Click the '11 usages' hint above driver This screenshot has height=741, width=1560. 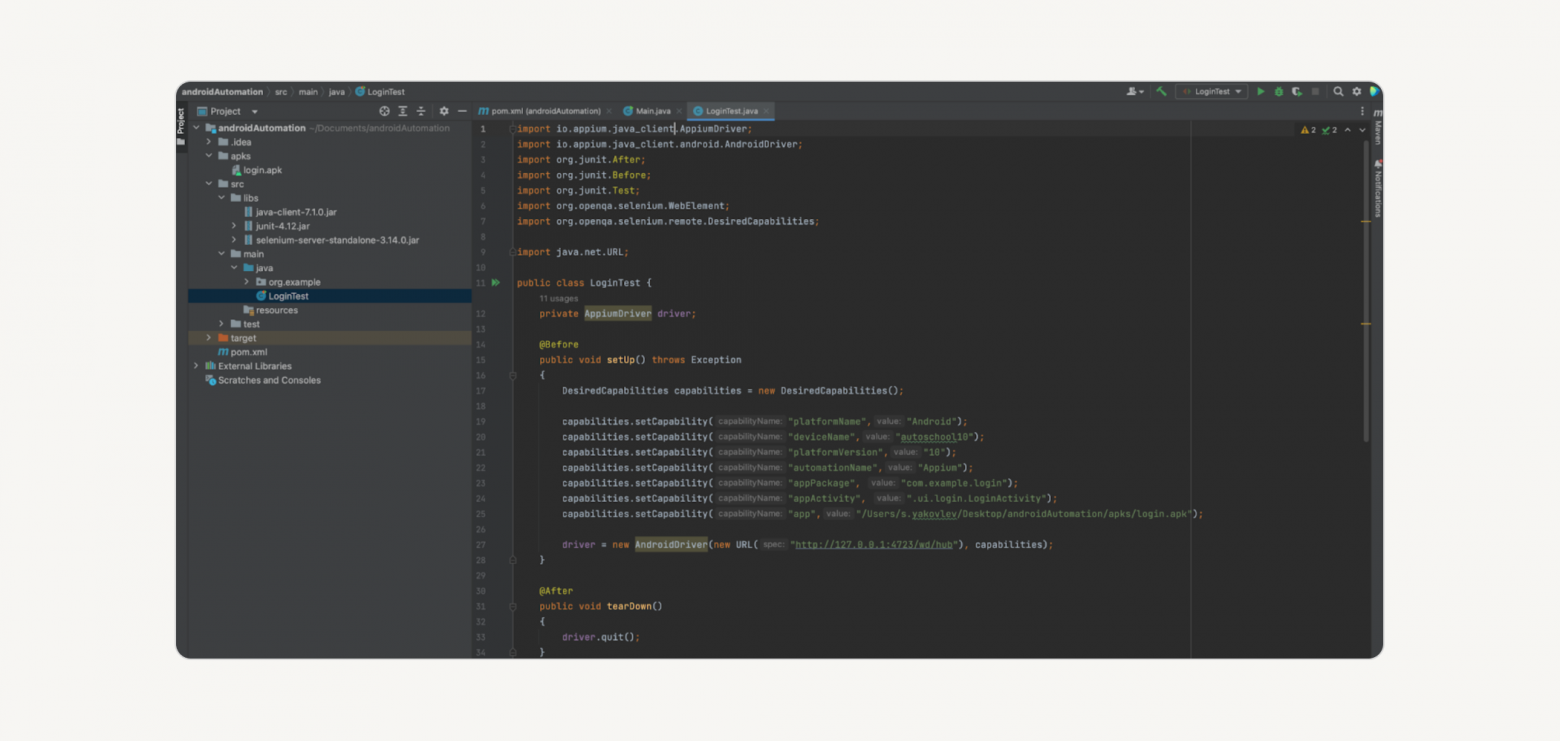pyautogui.click(x=559, y=298)
